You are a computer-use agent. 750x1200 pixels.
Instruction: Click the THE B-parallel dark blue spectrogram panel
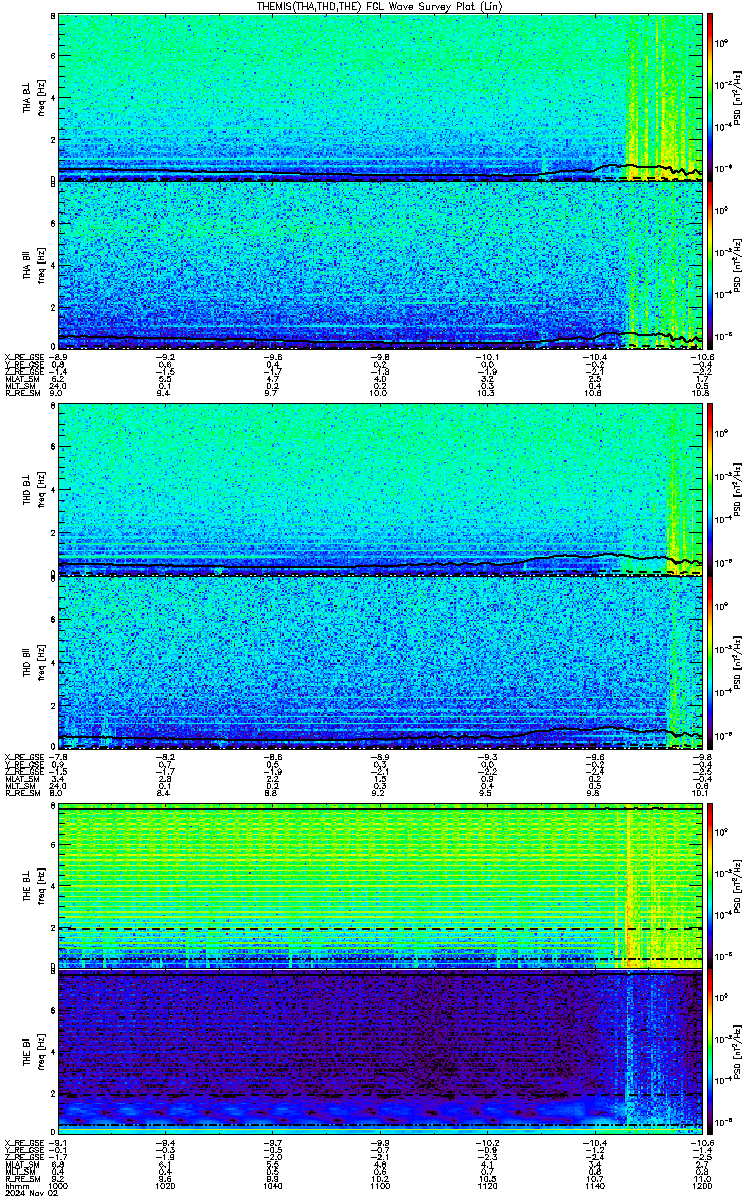point(381,1053)
